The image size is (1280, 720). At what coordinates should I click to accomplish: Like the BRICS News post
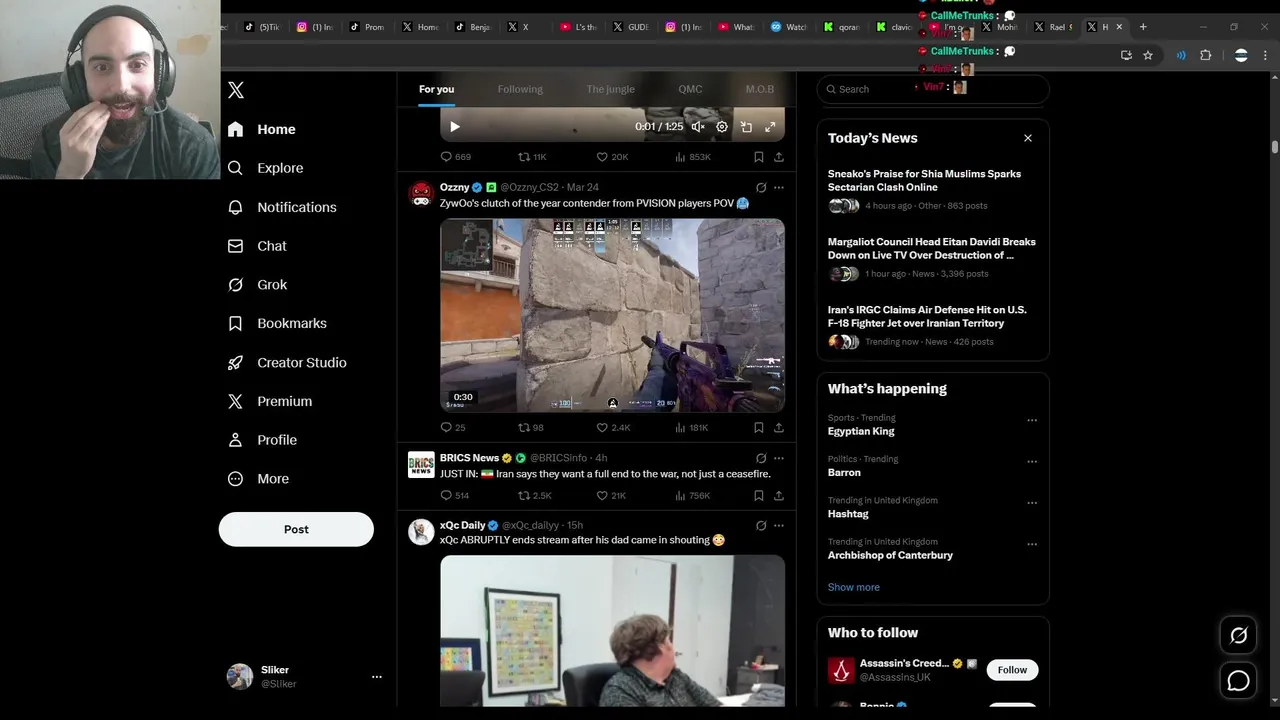(611, 495)
